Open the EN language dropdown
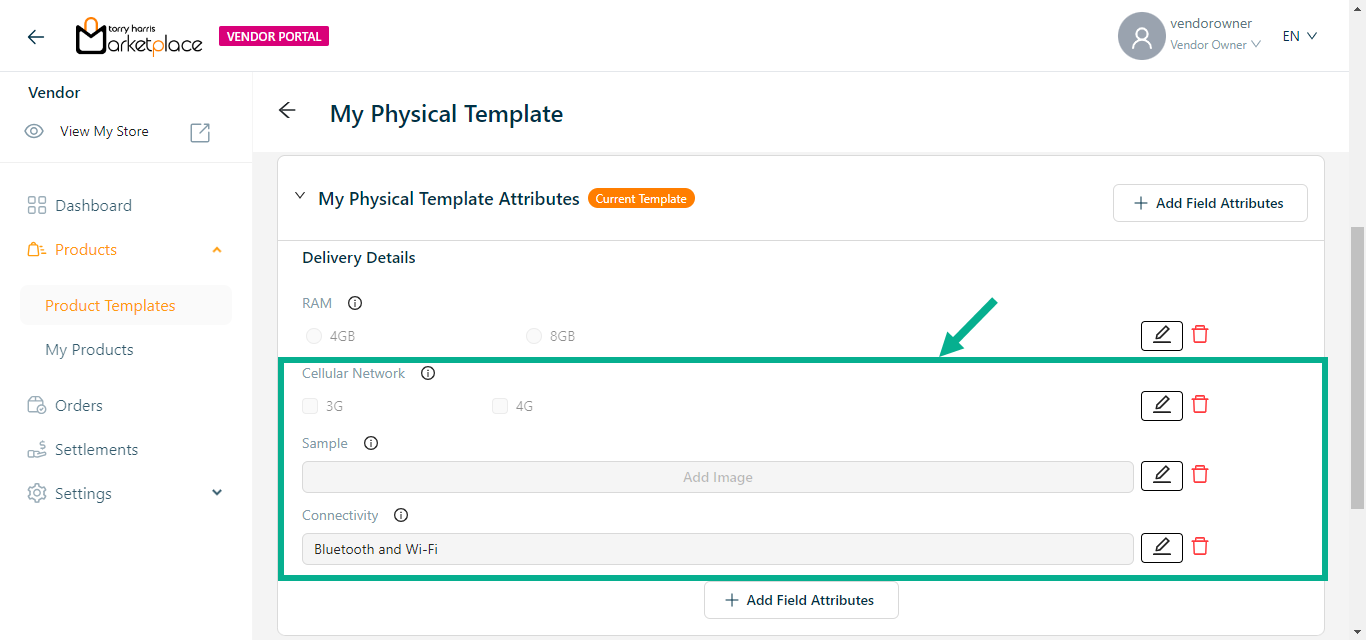1366x640 pixels. [1300, 36]
